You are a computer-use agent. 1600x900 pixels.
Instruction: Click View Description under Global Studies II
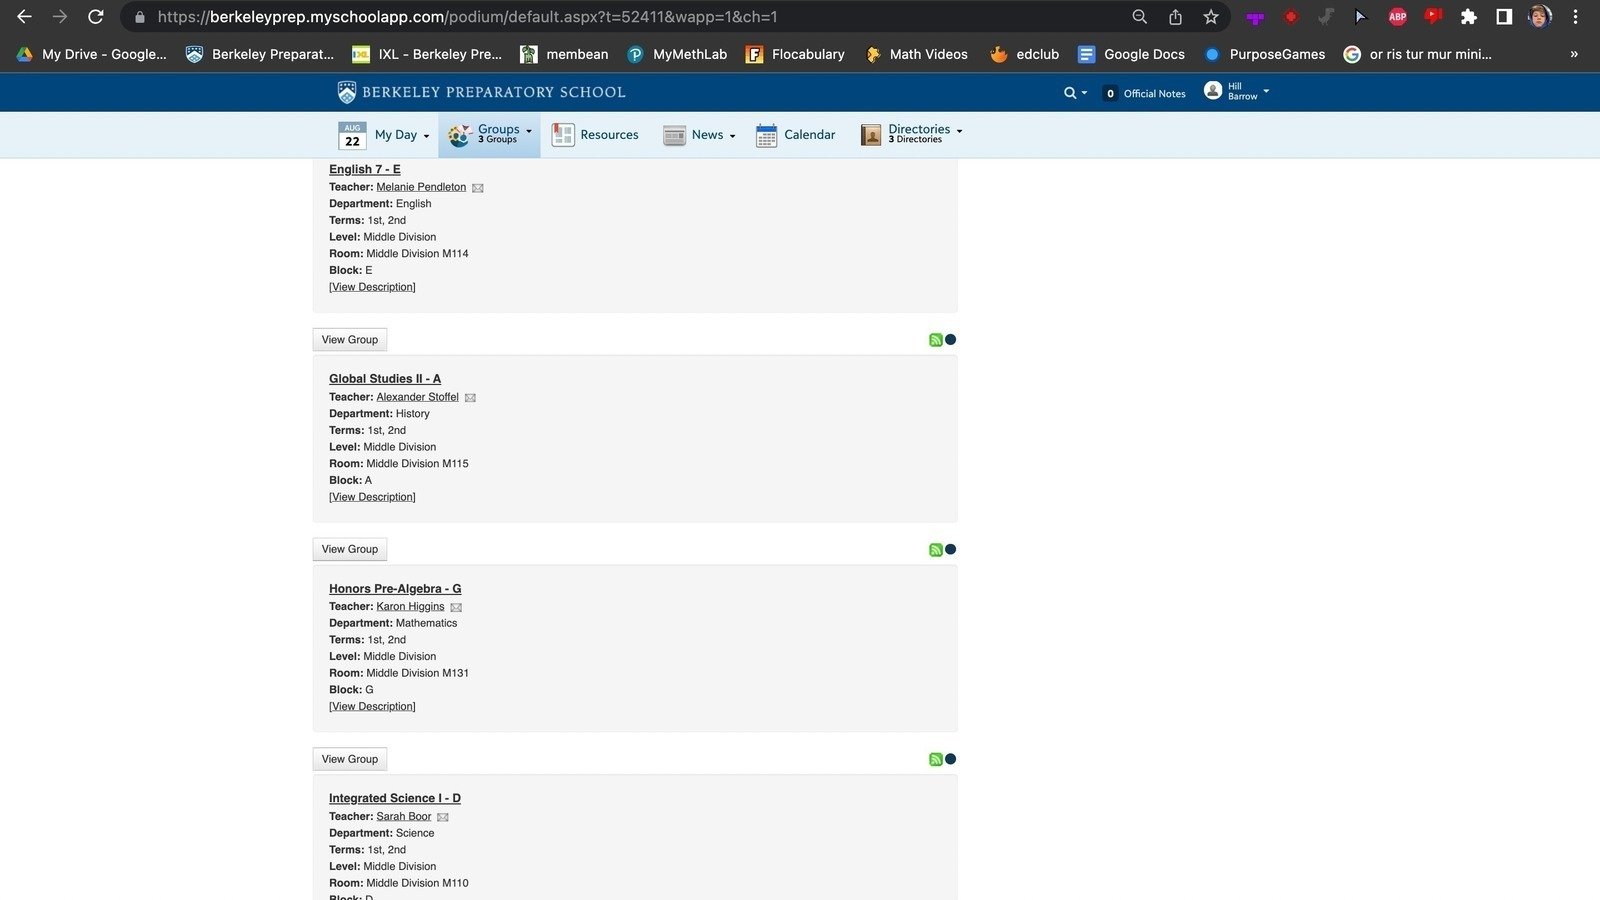(372, 497)
